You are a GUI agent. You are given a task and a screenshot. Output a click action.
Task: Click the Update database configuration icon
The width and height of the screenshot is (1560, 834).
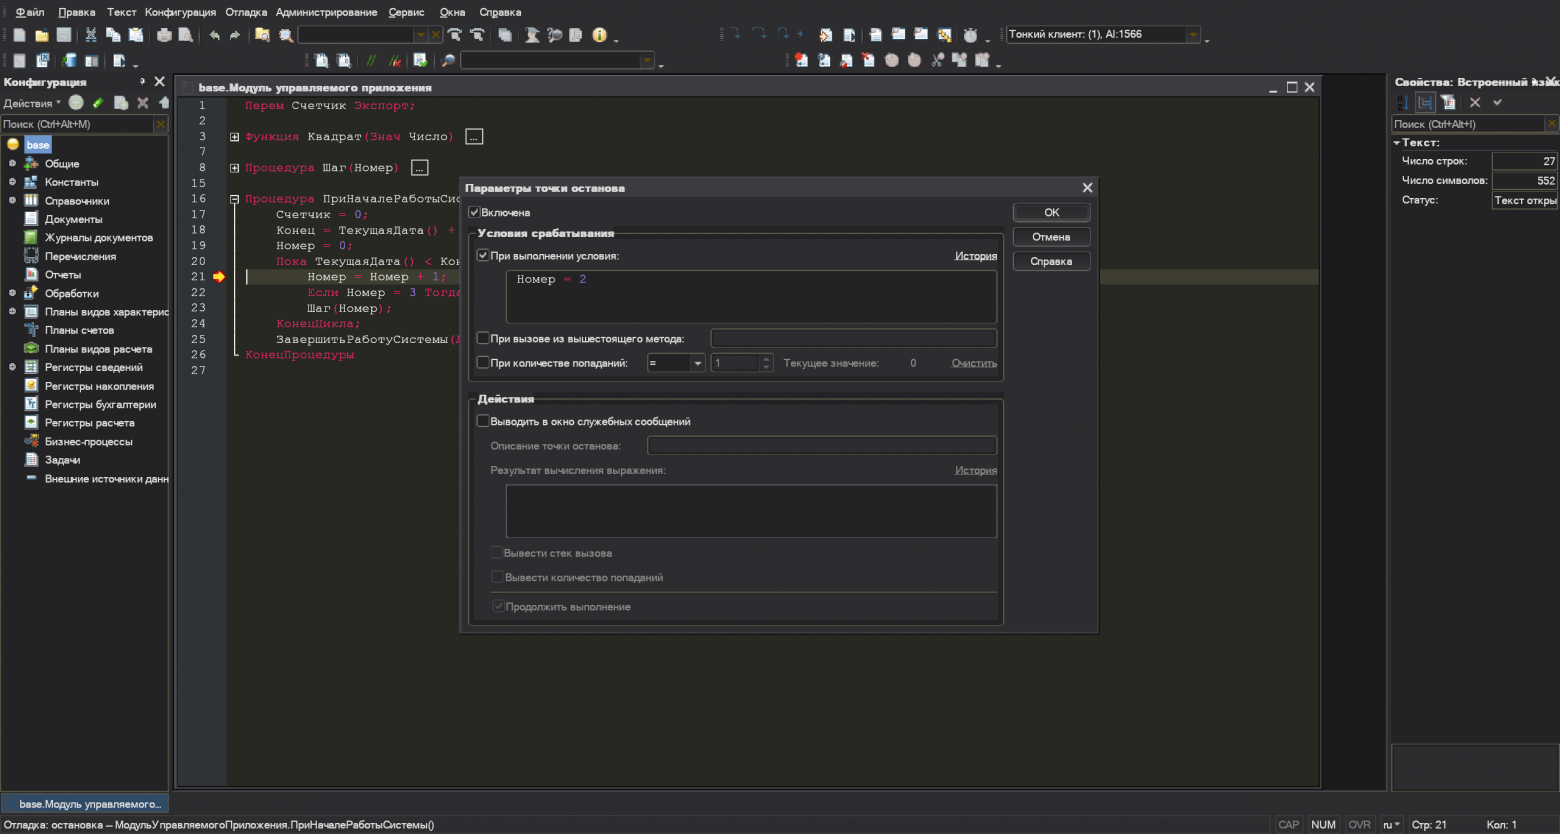click(69, 61)
